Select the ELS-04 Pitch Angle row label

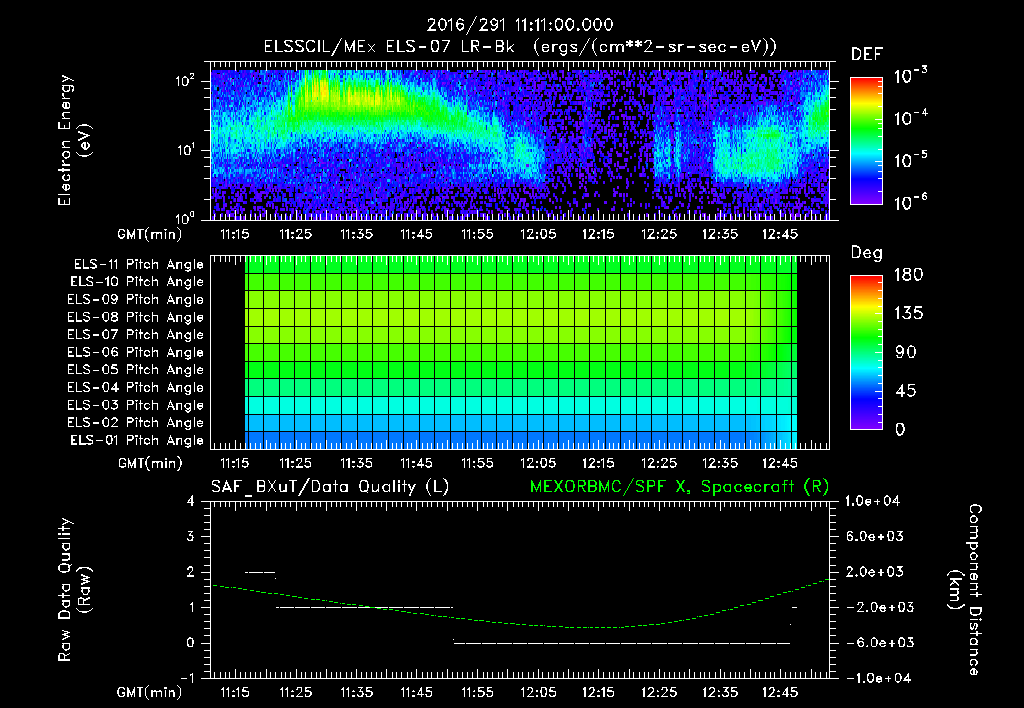(x=136, y=388)
